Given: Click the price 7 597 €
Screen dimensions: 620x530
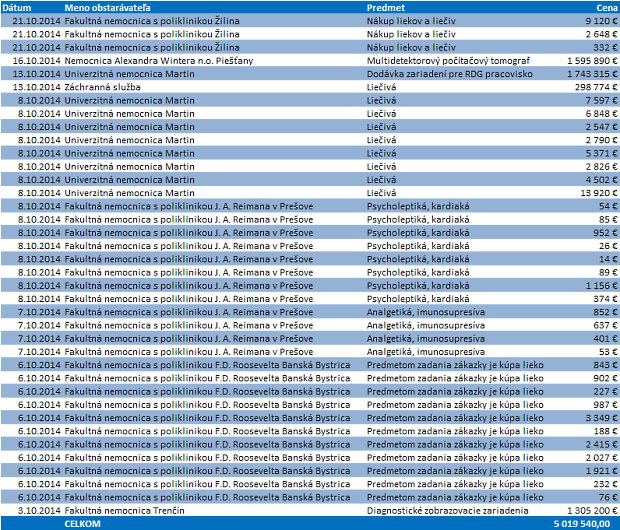Looking at the screenshot, I should pyautogui.click(x=601, y=100).
